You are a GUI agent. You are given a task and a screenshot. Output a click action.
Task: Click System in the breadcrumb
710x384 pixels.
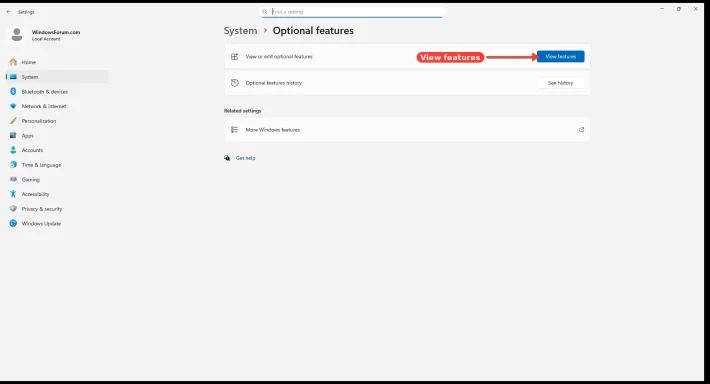240,31
